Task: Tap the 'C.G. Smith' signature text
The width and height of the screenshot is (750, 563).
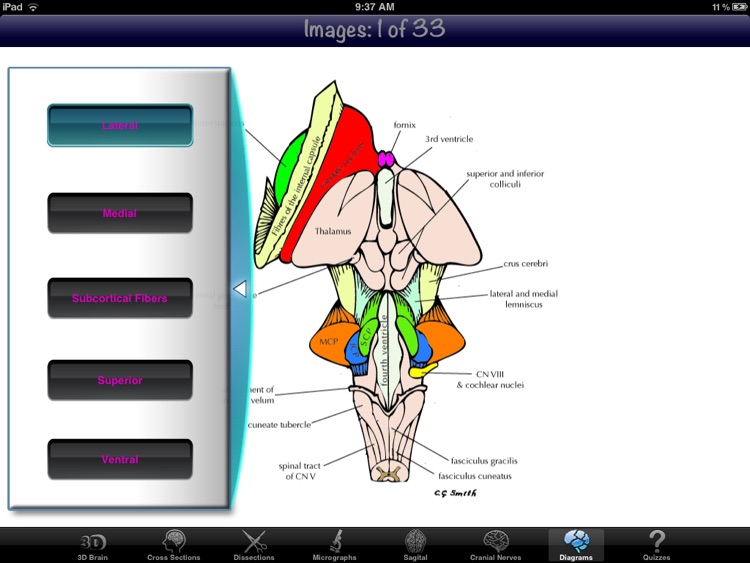Action: pyautogui.click(x=455, y=493)
